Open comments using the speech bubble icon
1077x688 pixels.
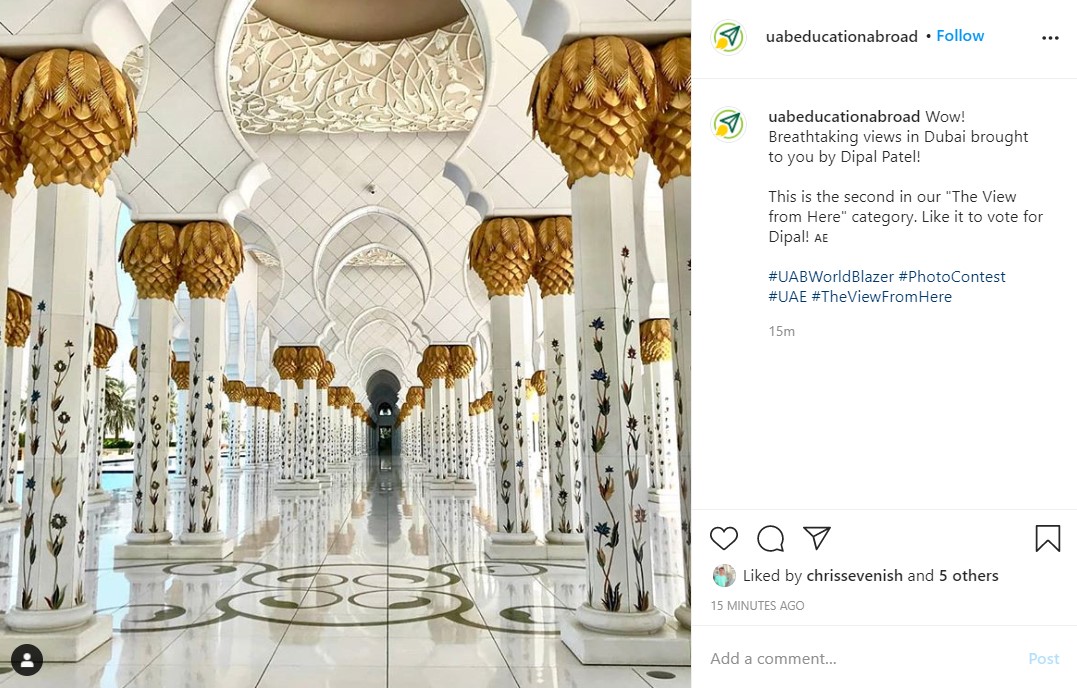[770, 539]
